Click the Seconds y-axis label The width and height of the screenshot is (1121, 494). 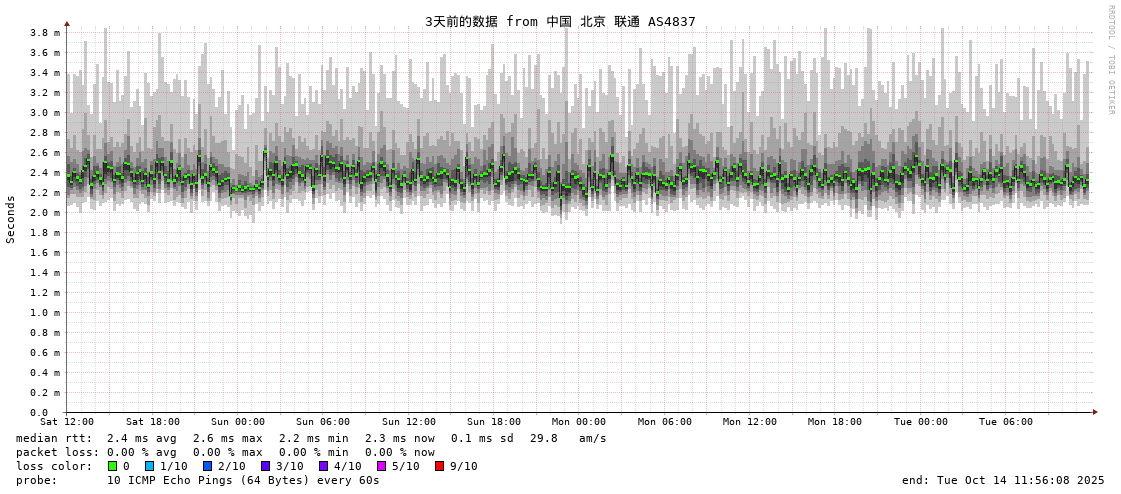pos(11,219)
